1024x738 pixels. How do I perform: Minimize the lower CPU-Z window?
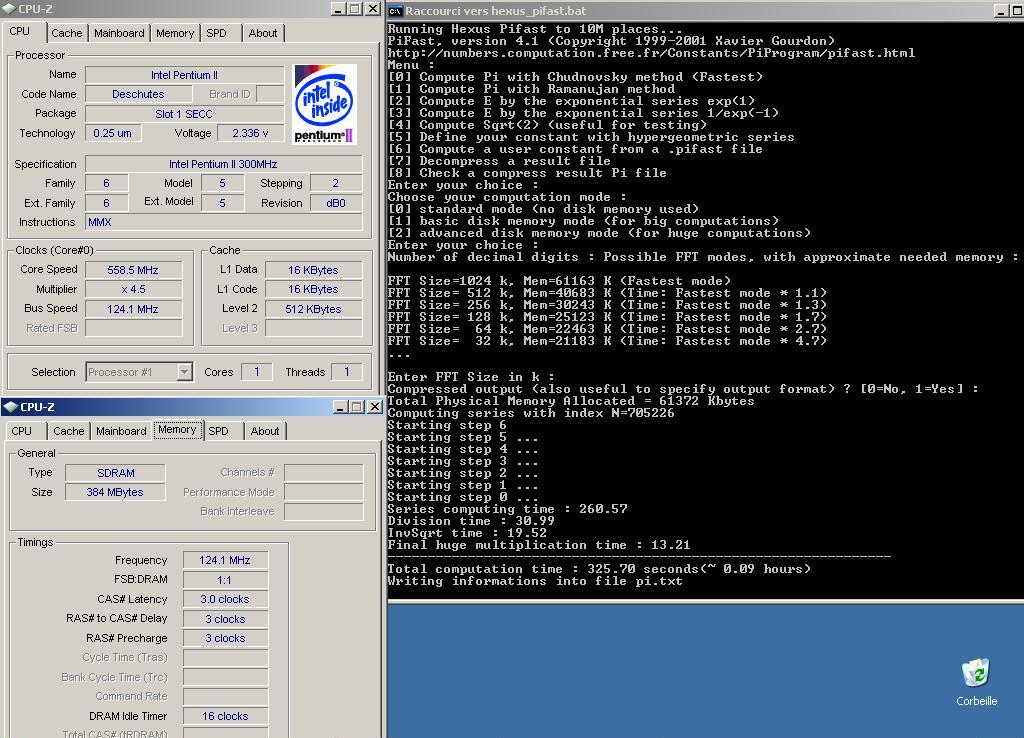click(x=340, y=407)
